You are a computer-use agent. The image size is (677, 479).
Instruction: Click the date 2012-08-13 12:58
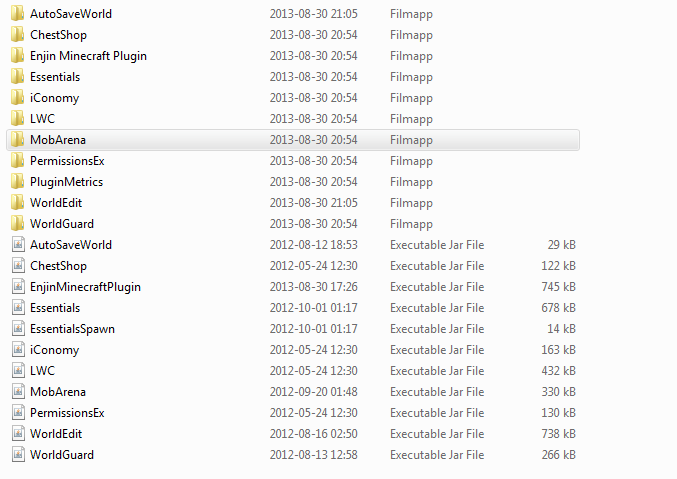(x=313, y=455)
